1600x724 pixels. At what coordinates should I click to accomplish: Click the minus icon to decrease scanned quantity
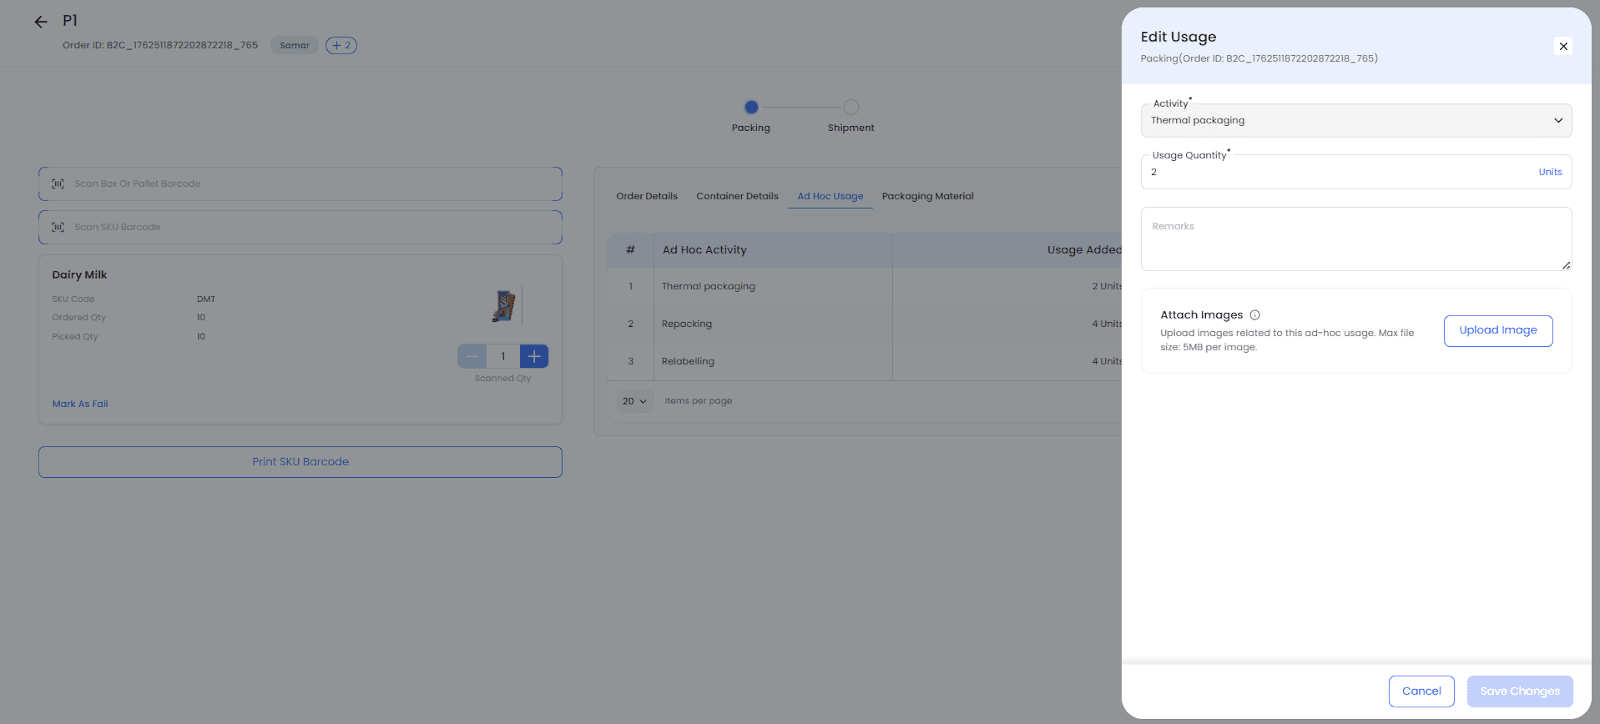tap(472, 356)
